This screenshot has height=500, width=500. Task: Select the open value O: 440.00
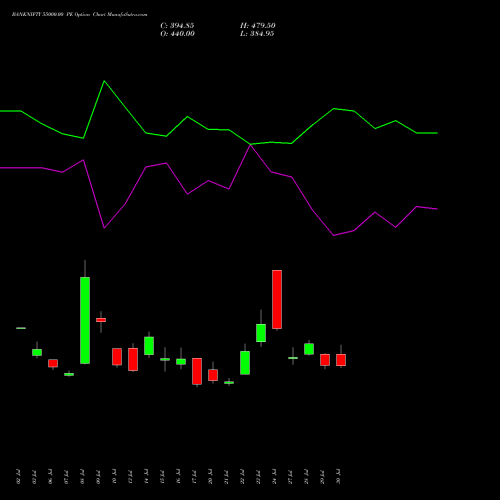pos(177,34)
